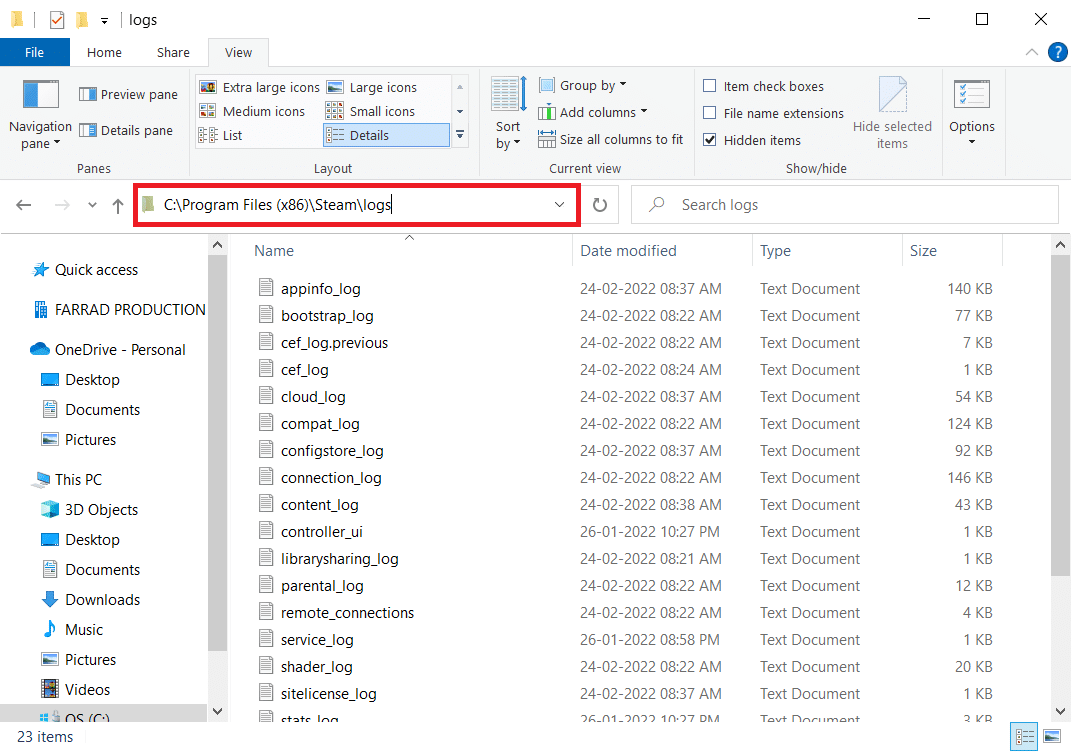Viewport: 1072px width, 752px height.
Task: Select Details layout view
Action: [x=386, y=135]
